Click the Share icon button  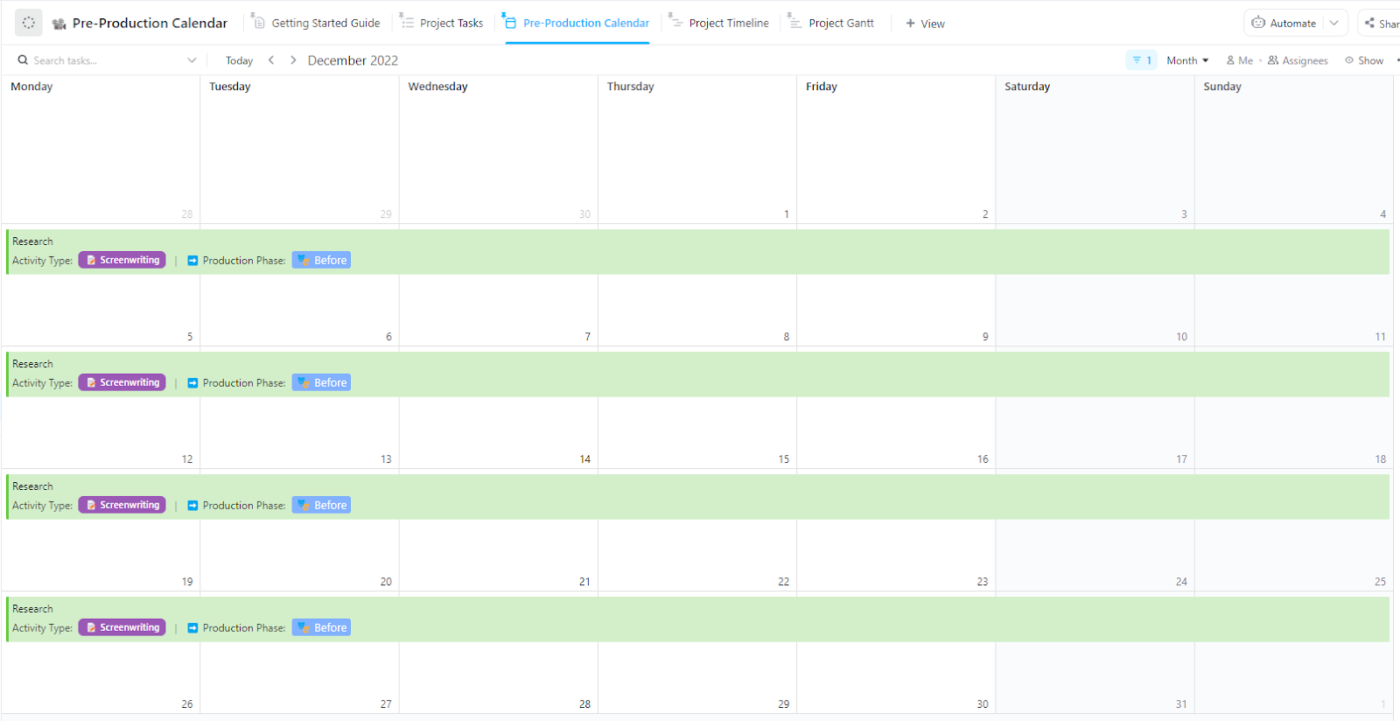point(1369,23)
